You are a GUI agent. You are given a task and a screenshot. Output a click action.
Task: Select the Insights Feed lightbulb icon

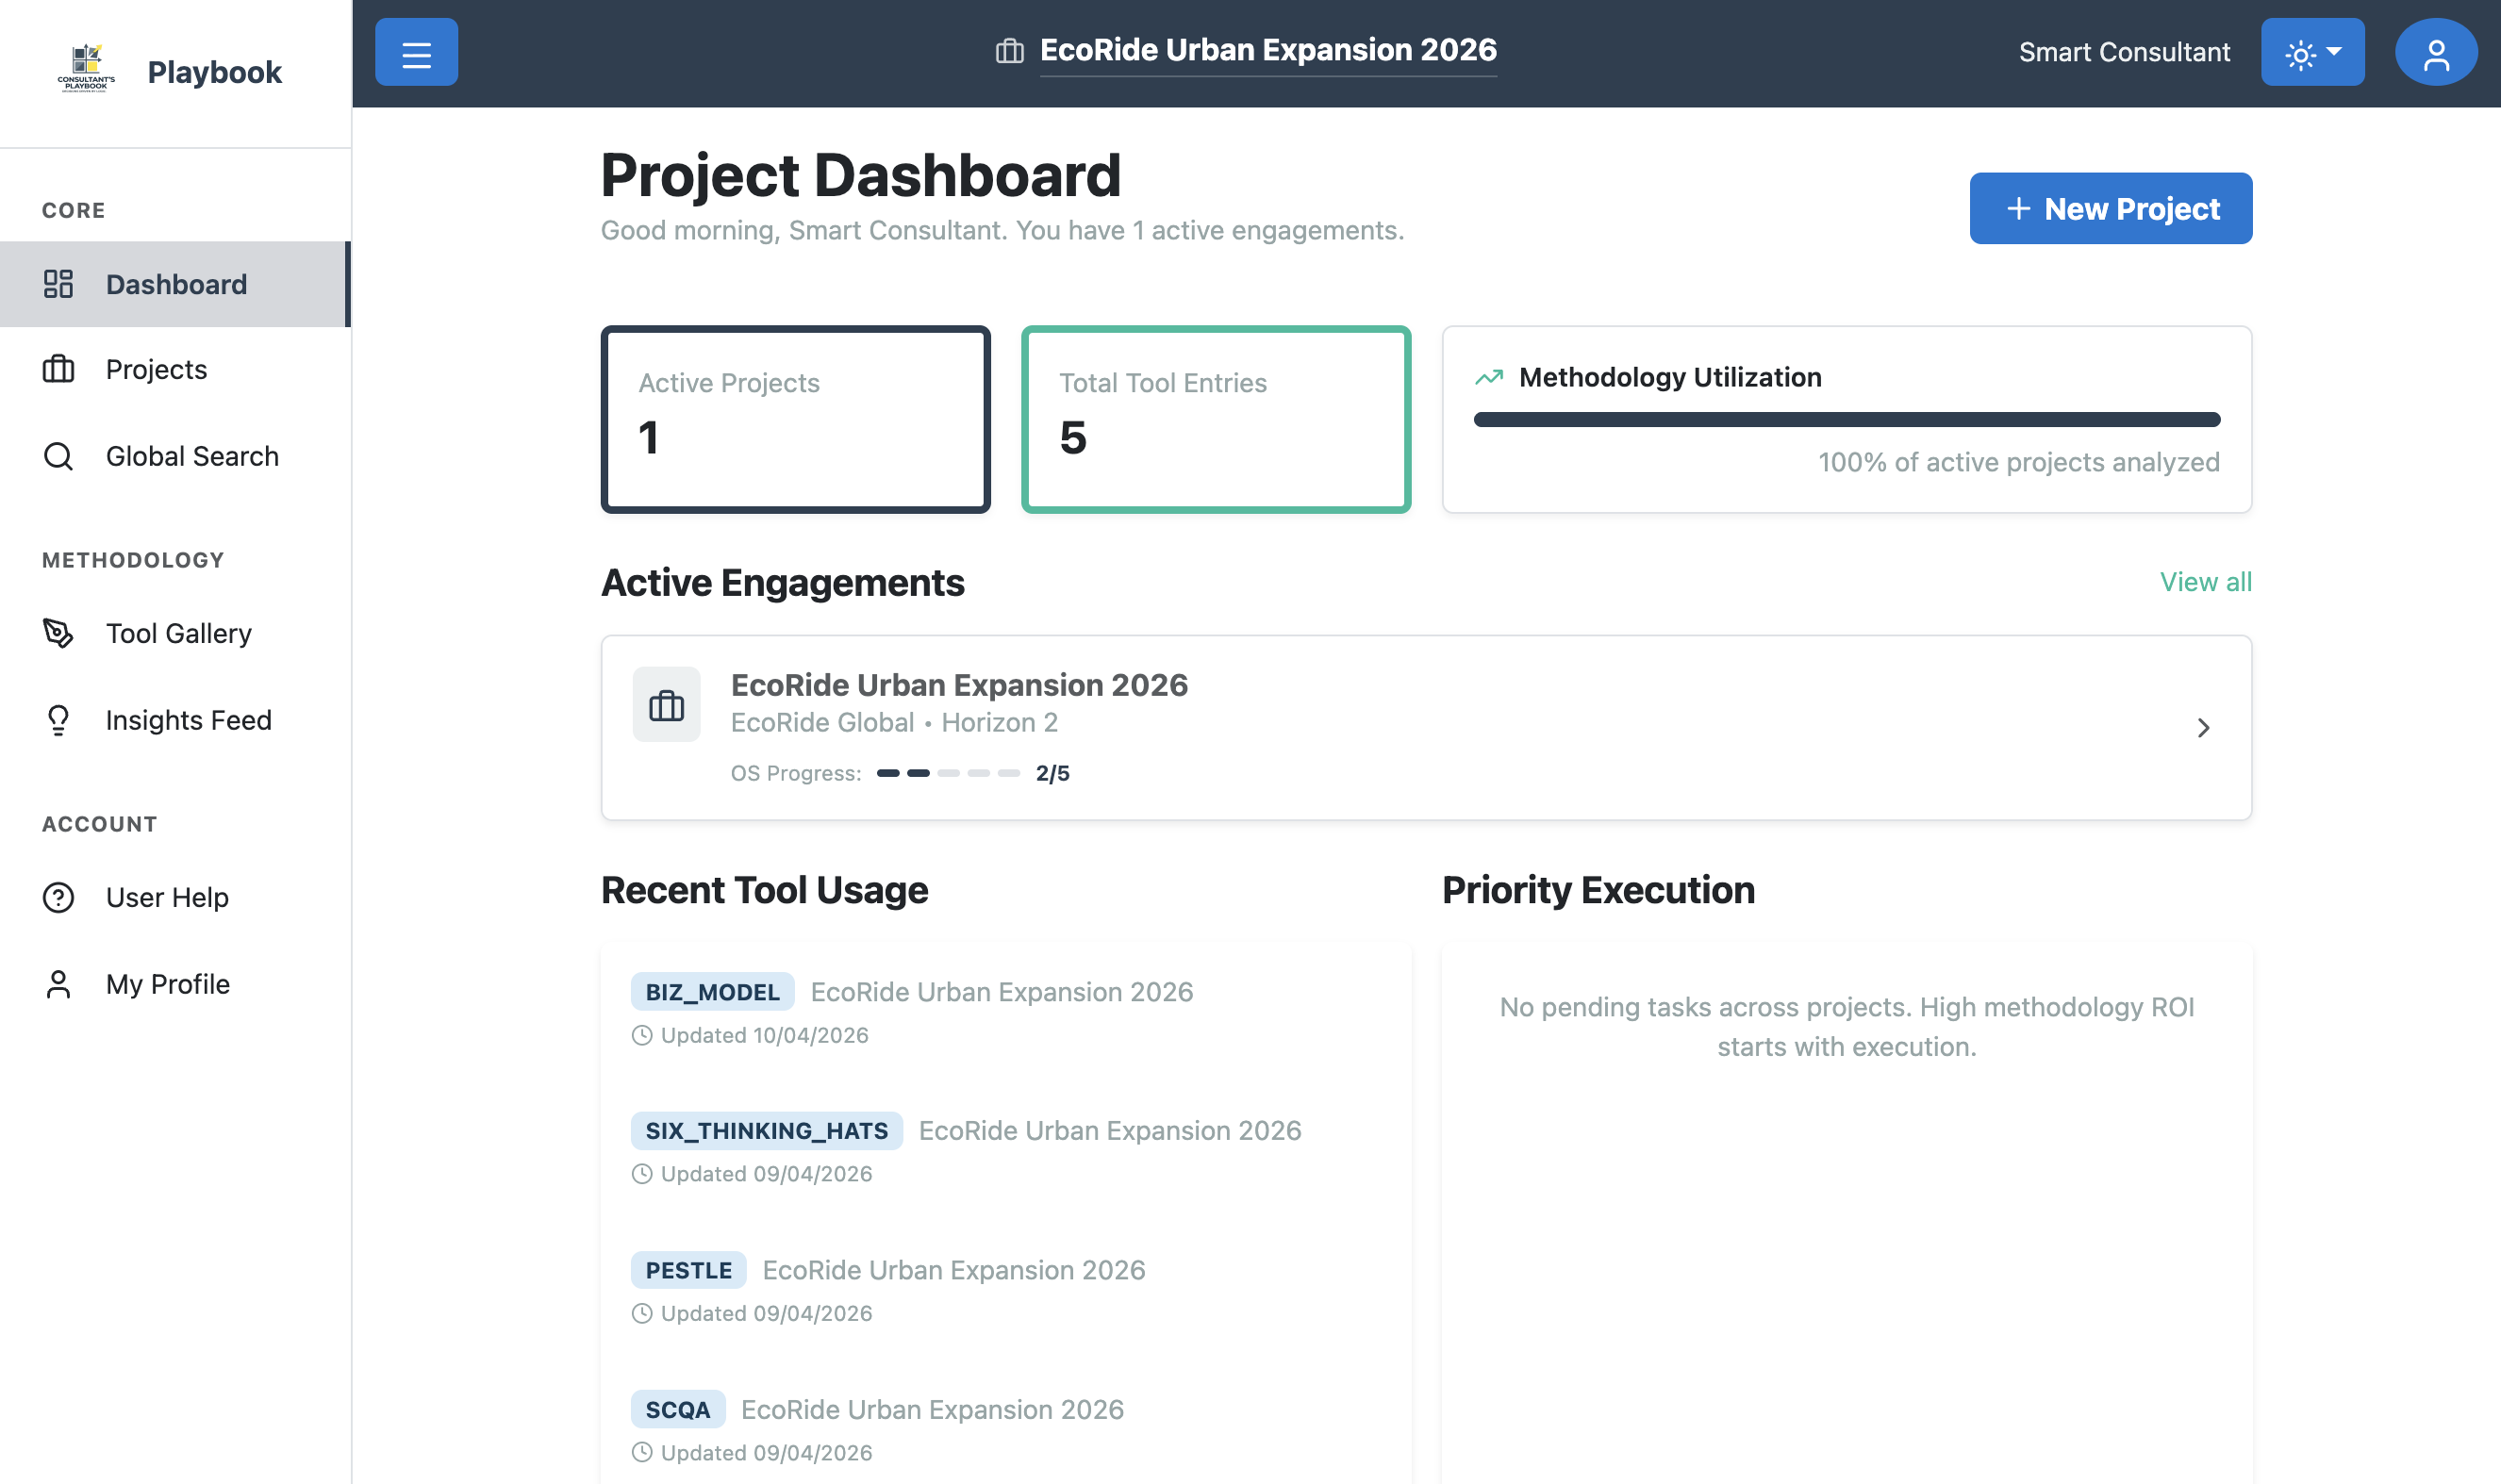click(59, 720)
